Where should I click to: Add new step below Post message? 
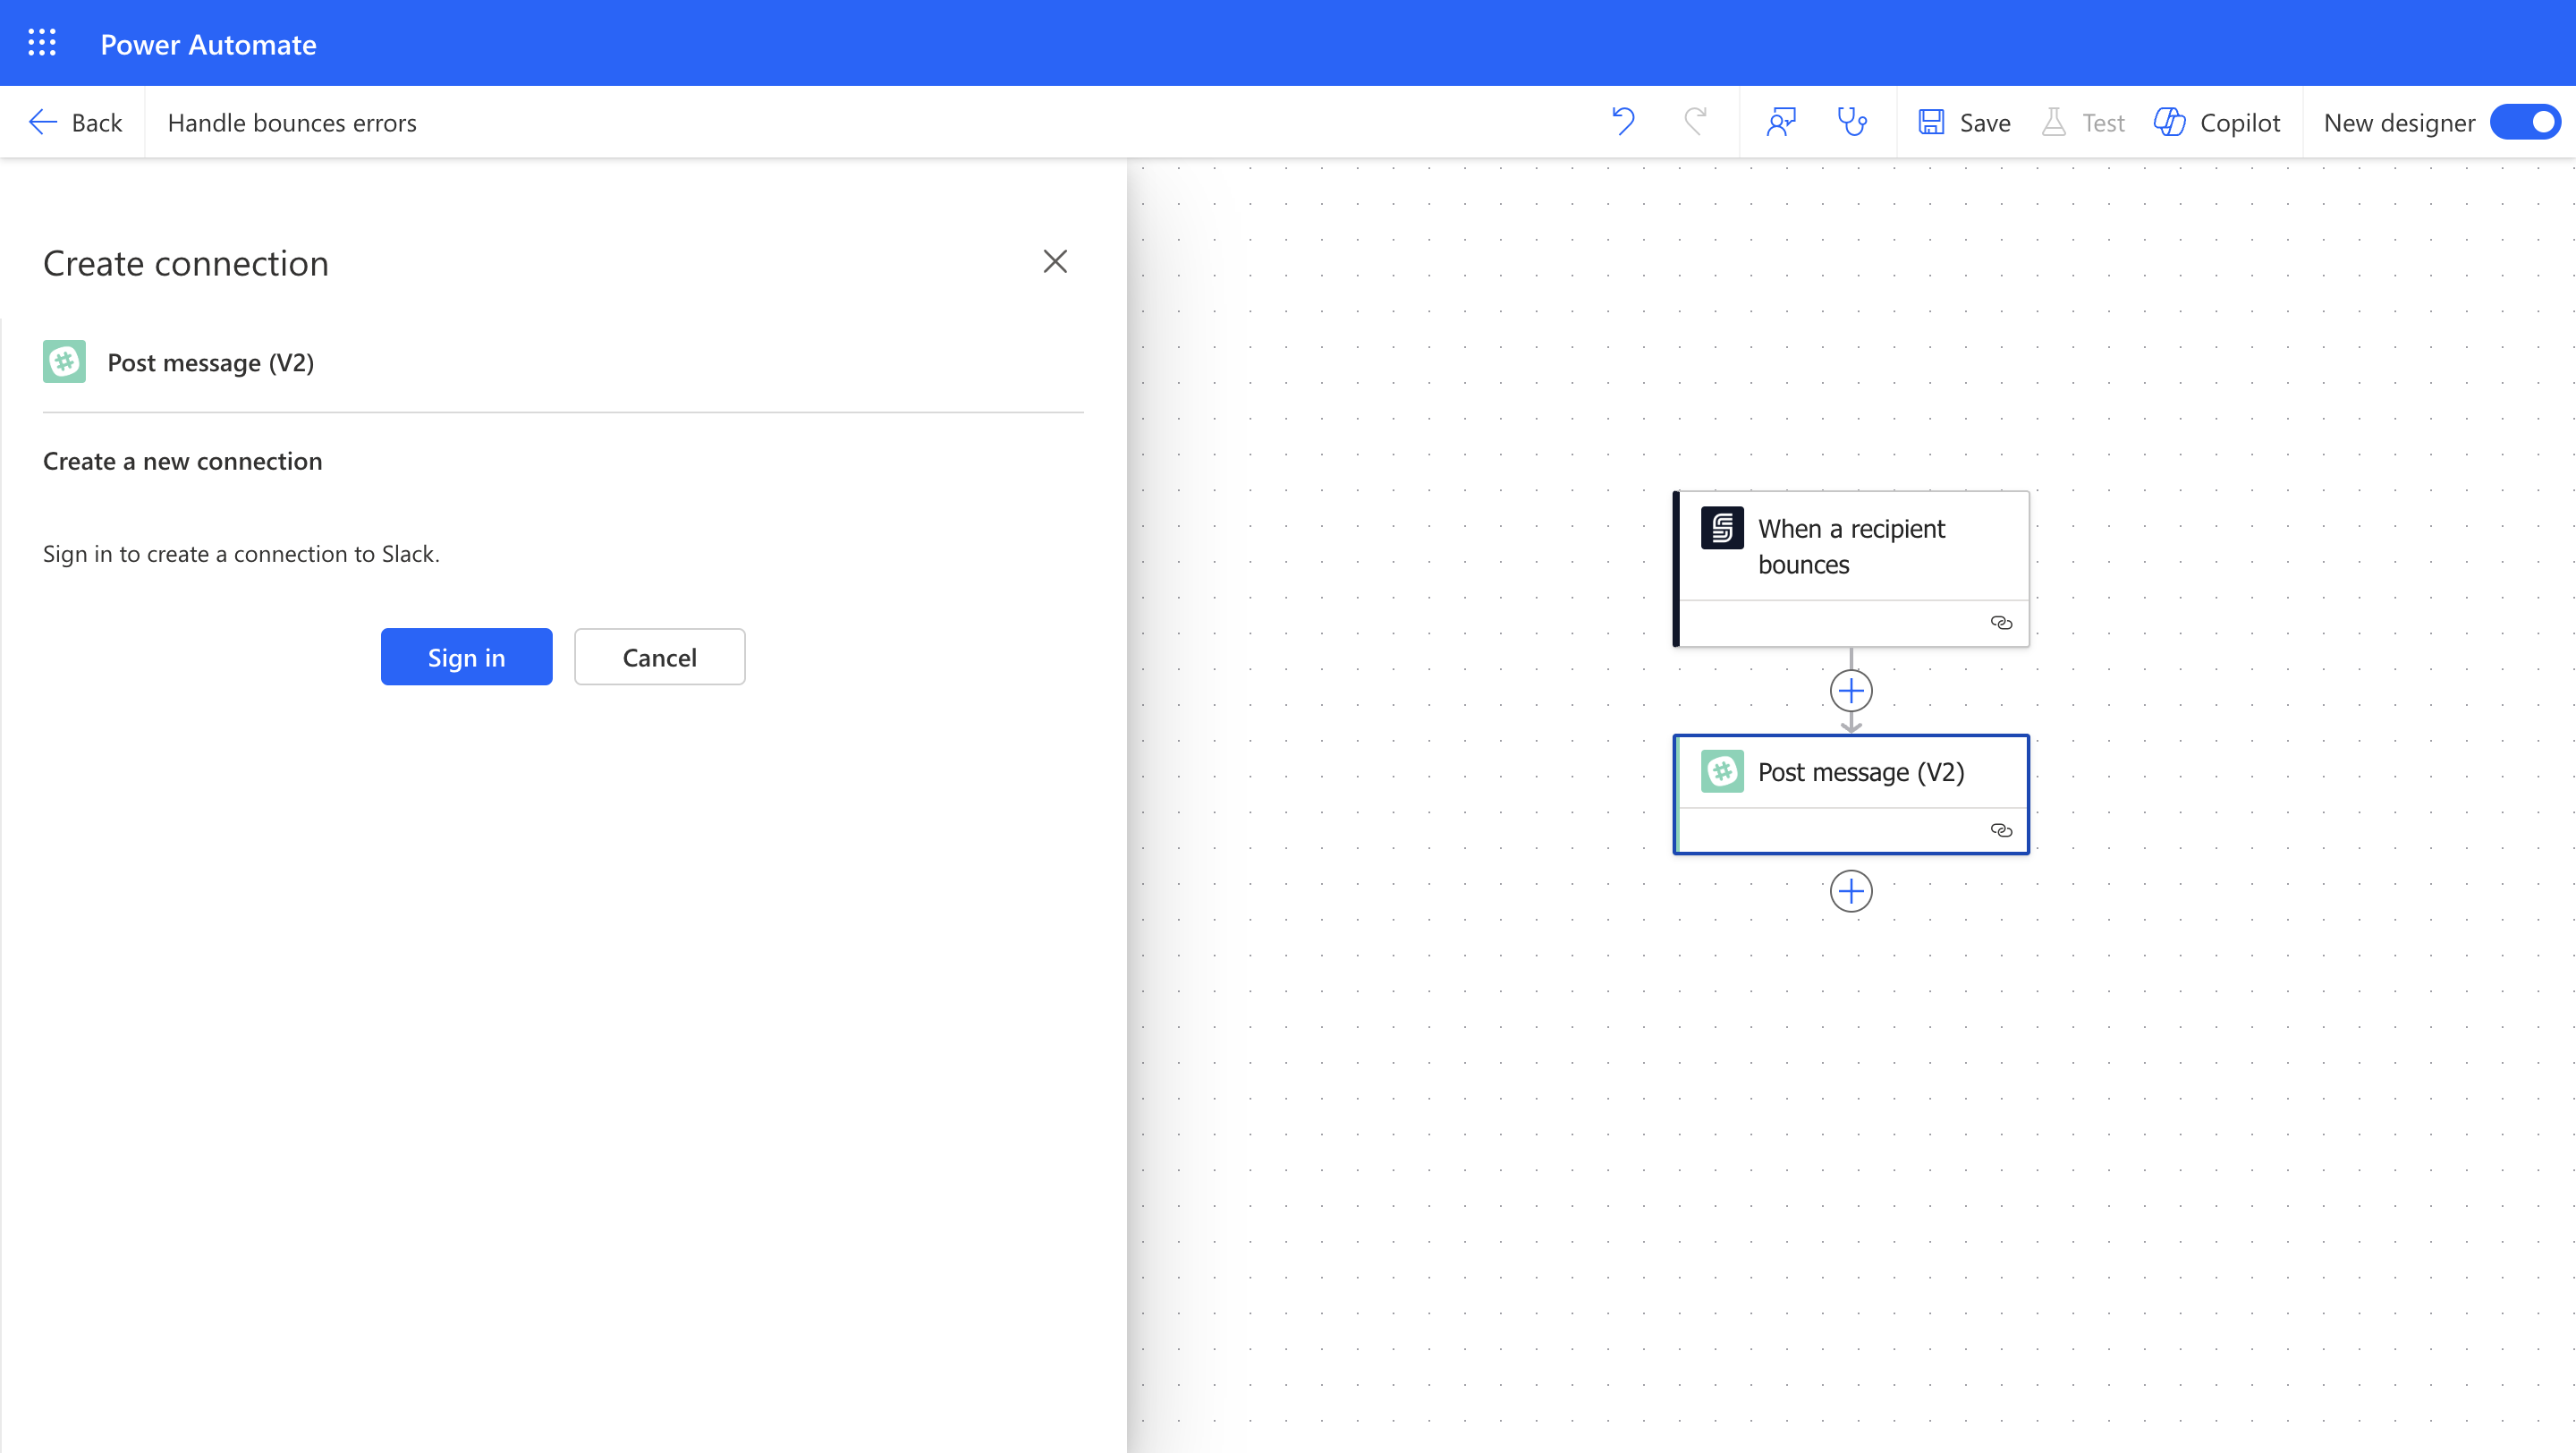coord(1851,891)
